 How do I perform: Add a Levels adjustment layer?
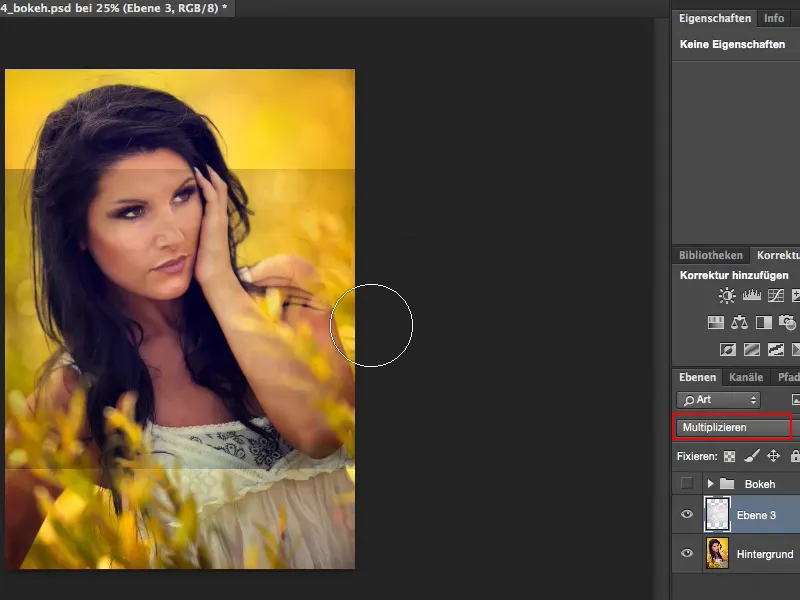752,295
